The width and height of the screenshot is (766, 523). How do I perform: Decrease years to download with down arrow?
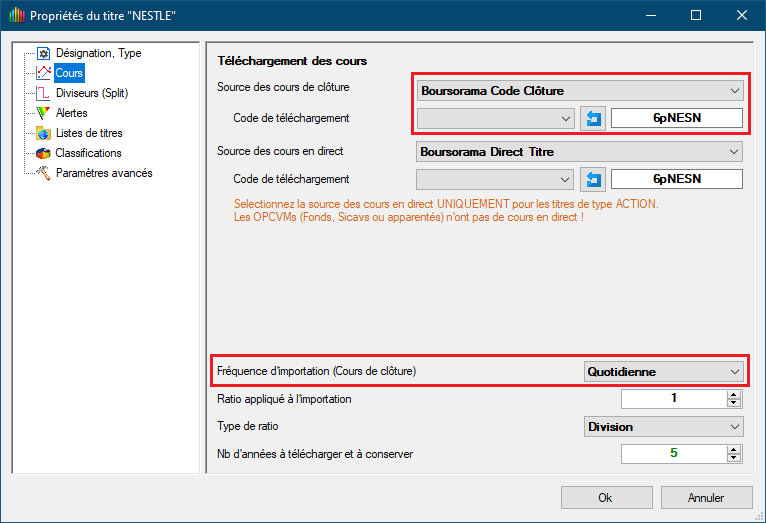(735, 459)
